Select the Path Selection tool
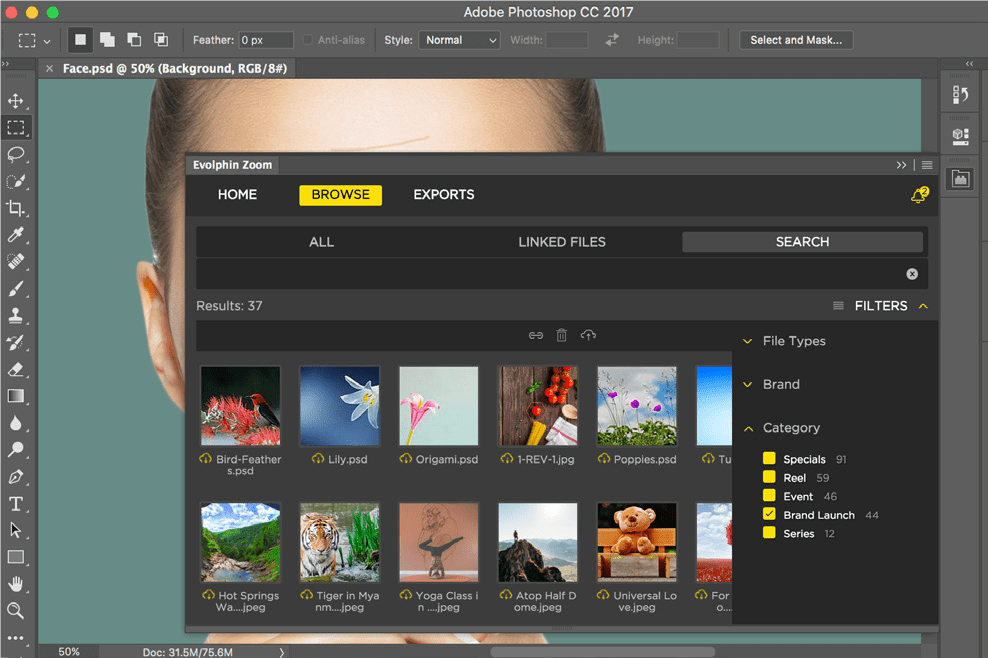This screenshot has width=988, height=658. [16, 530]
